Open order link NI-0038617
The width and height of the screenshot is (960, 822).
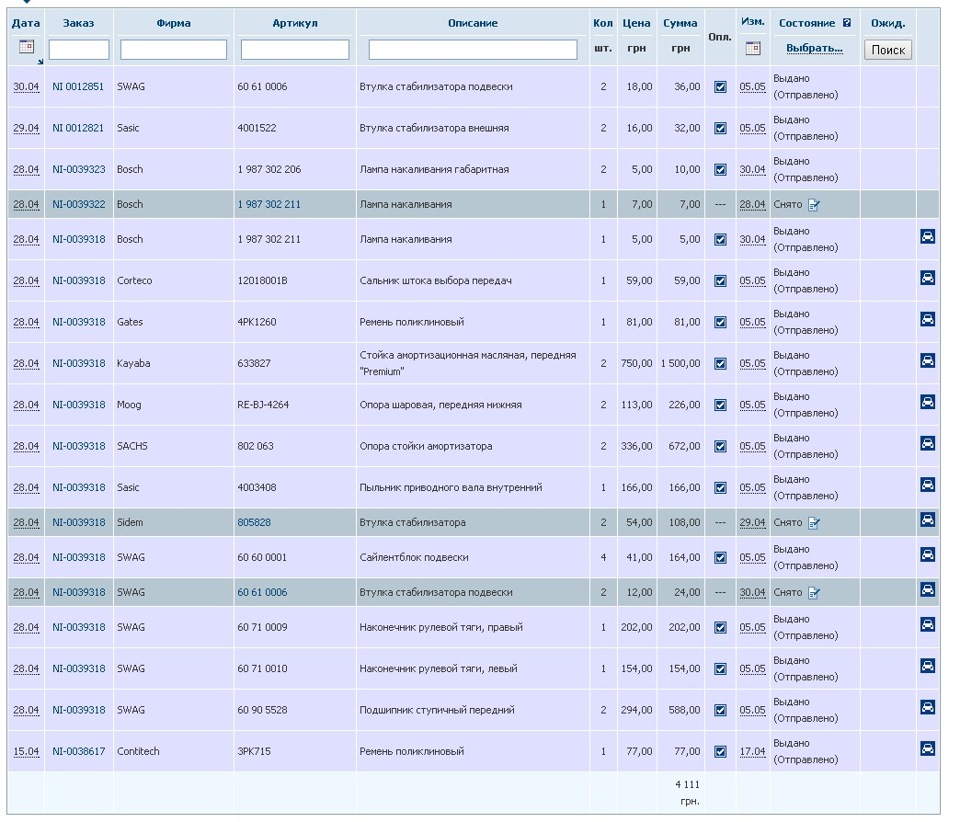pyautogui.click(x=78, y=752)
